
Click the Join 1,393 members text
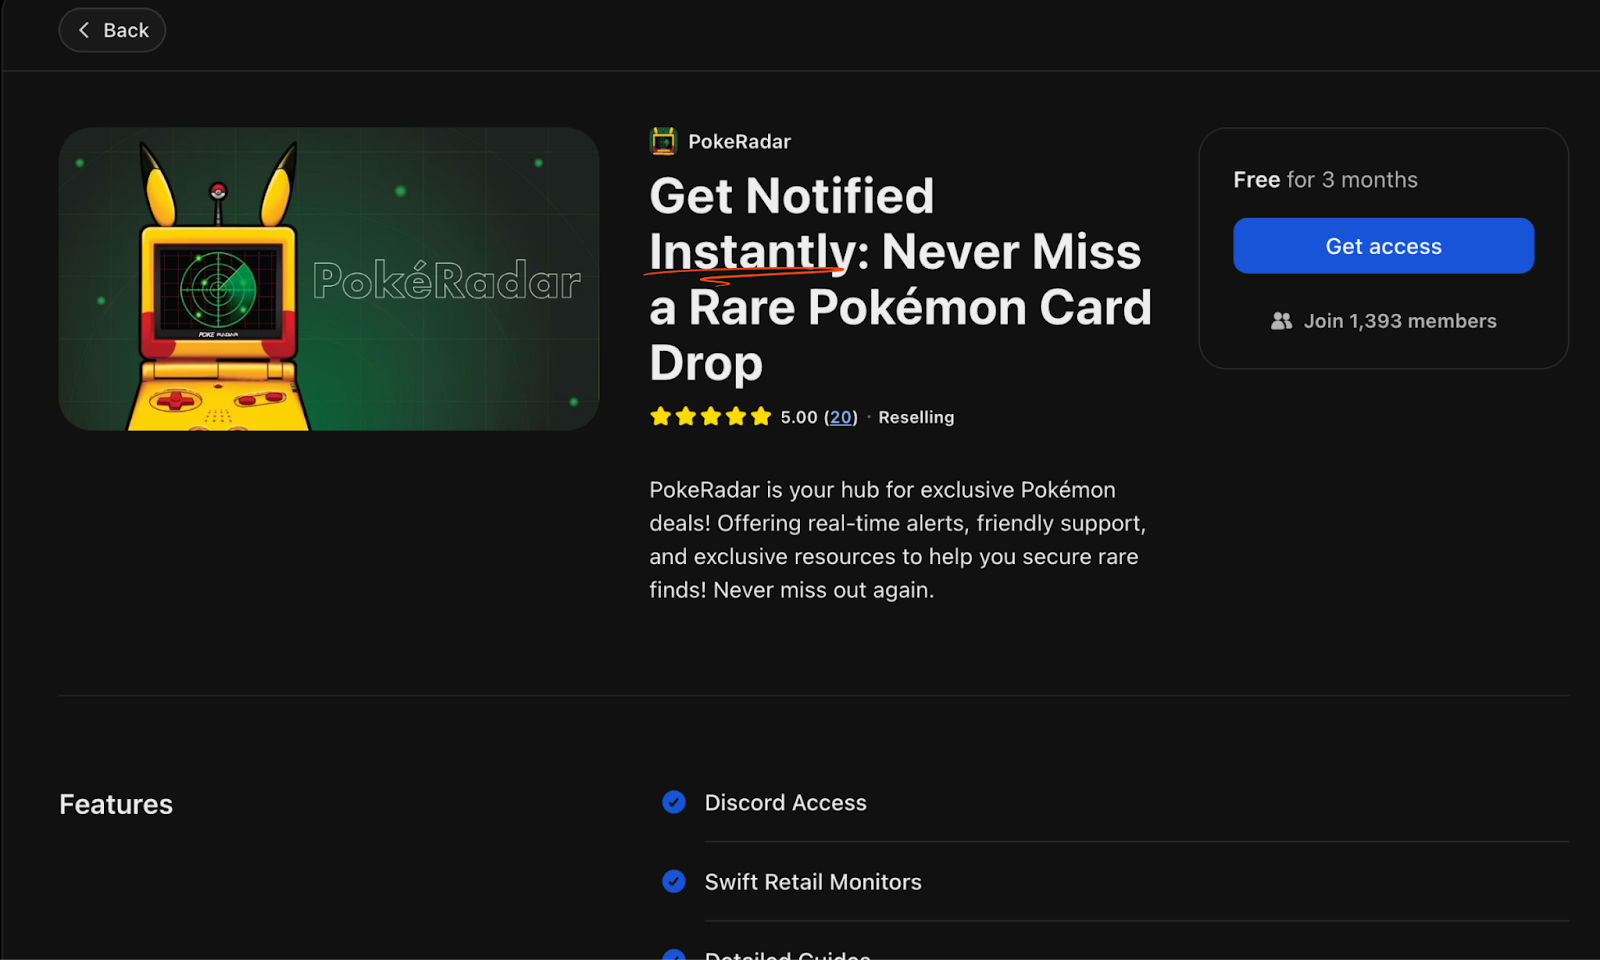pos(1400,321)
